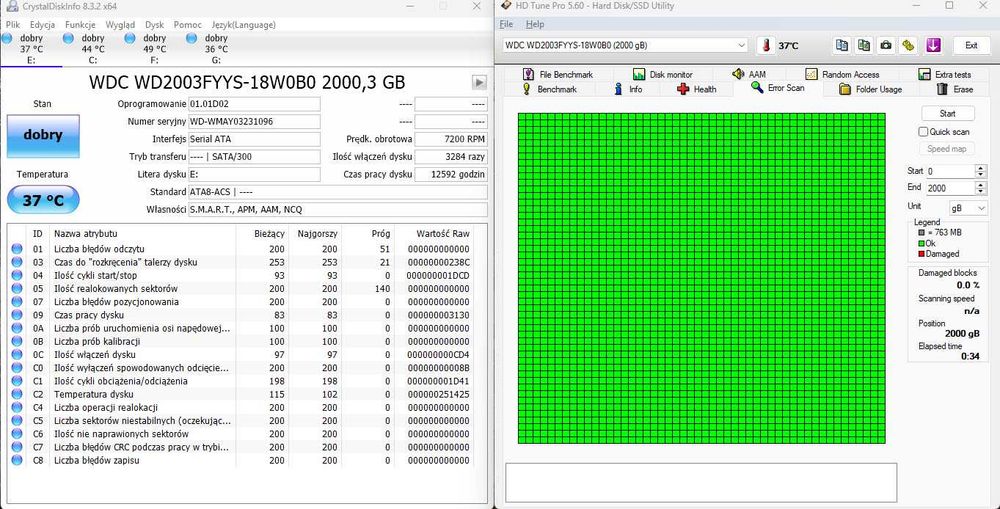
Task: Click status orb for attribute C2 temperature
Action: (x=17, y=394)
